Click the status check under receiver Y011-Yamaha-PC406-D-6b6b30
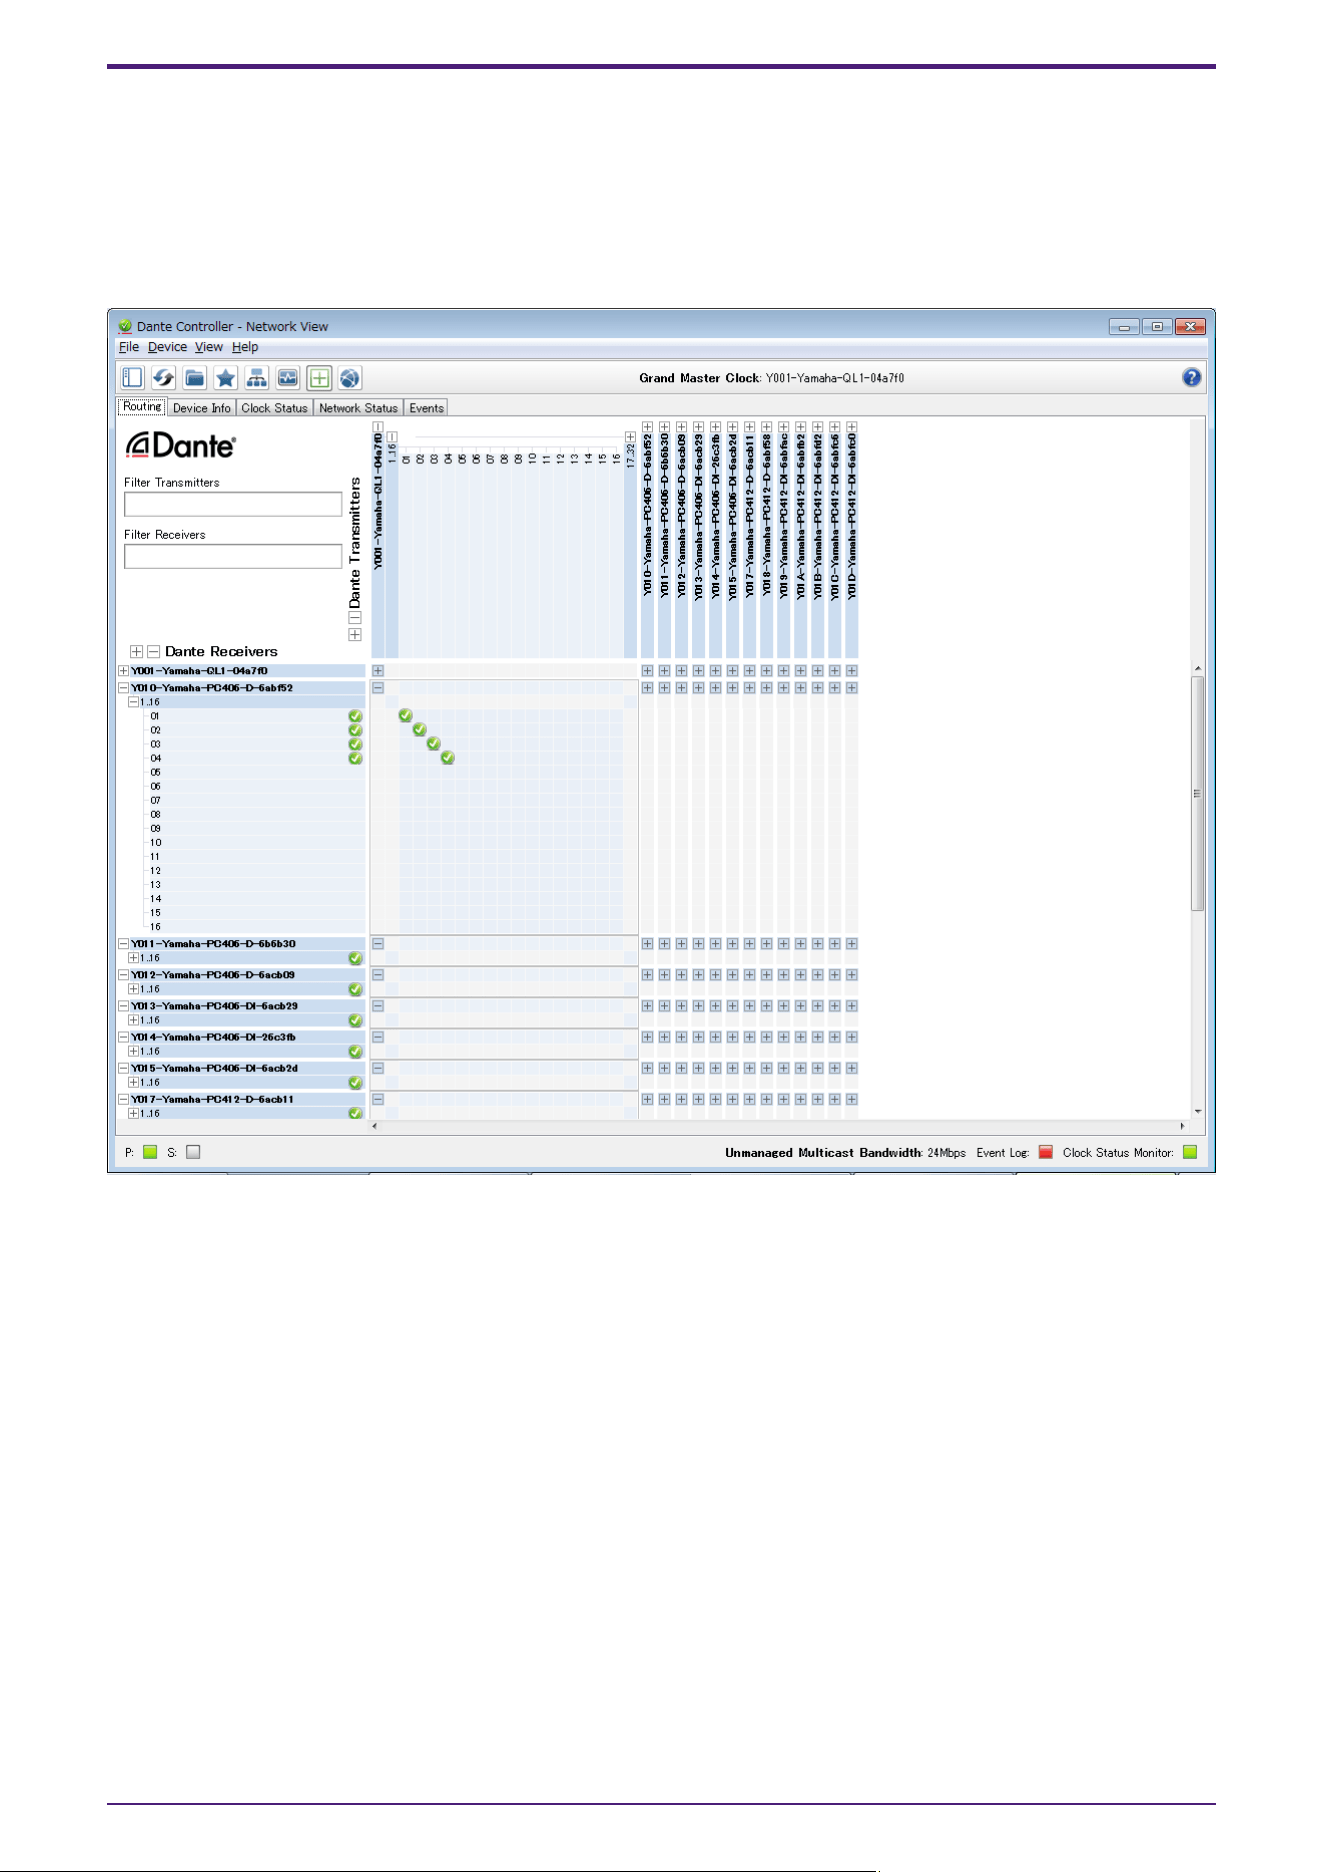Screen dimensions: 1324x1872 pyautogui.click(x=355, y=958)
